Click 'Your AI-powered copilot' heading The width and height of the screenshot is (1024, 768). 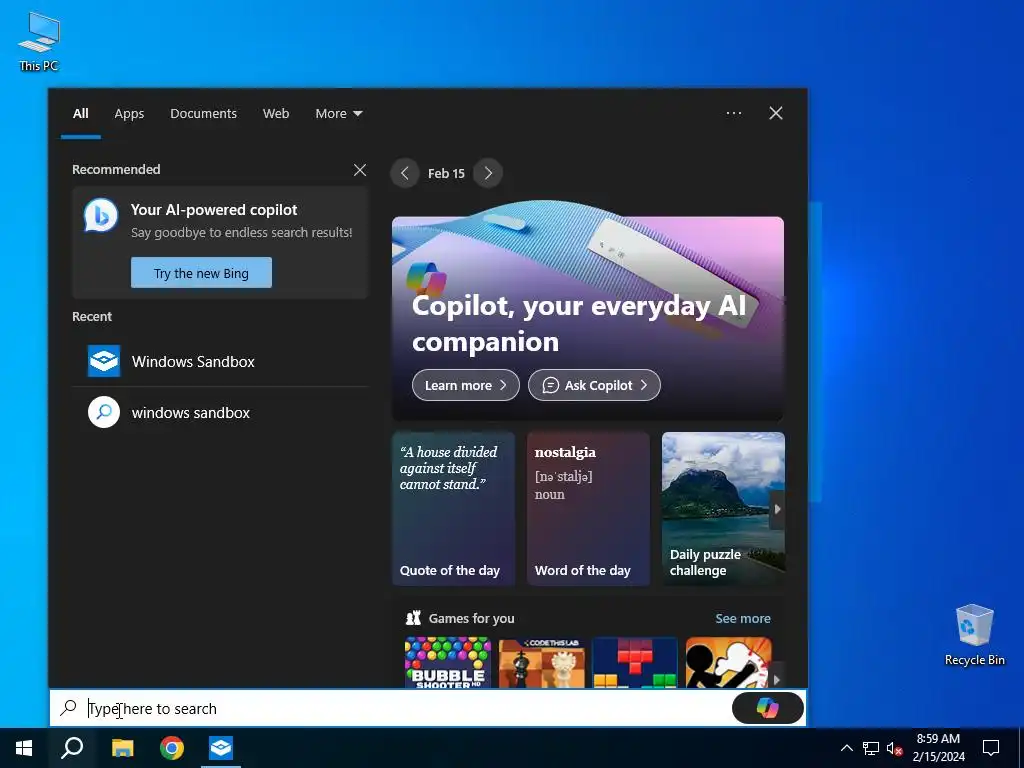coord(214,210)
